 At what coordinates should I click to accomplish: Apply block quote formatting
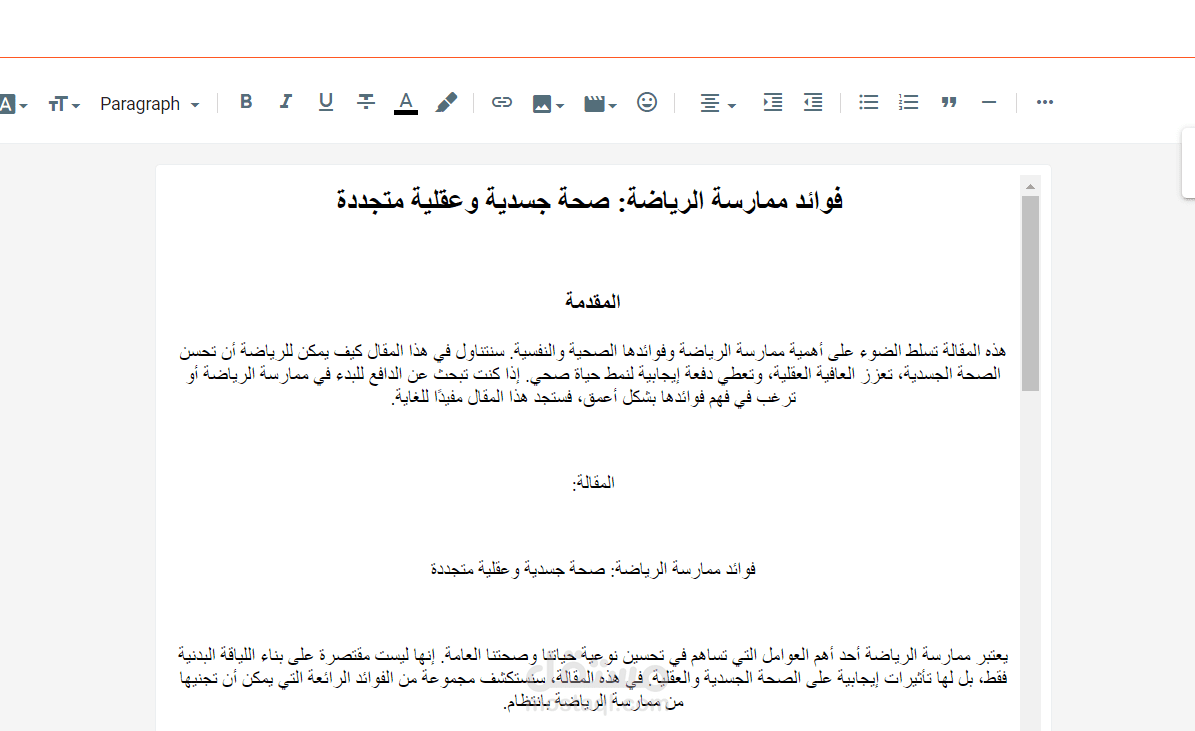[x=949, y=102]
